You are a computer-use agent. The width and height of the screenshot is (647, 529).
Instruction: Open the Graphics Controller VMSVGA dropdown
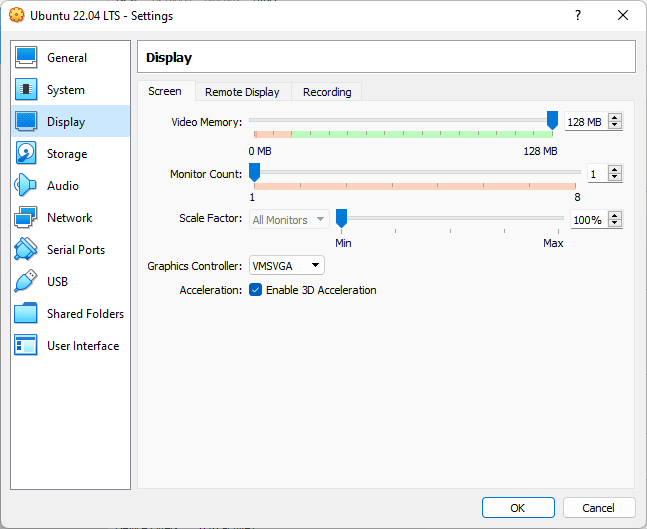pyautogui.click(x=287, y=265)
